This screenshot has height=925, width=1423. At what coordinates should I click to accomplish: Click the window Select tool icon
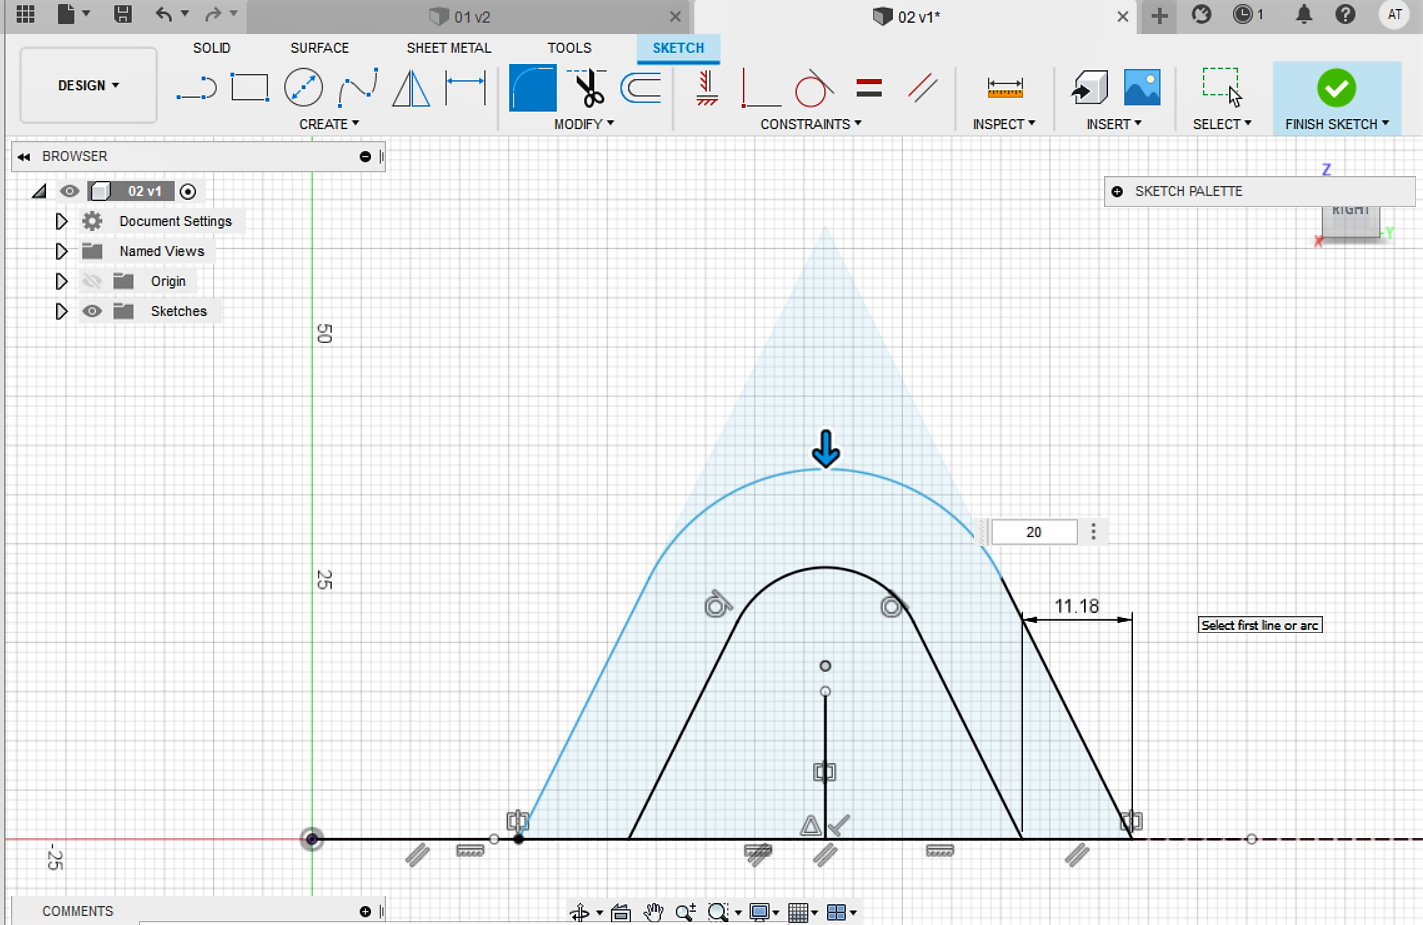tap(1222, 88)
